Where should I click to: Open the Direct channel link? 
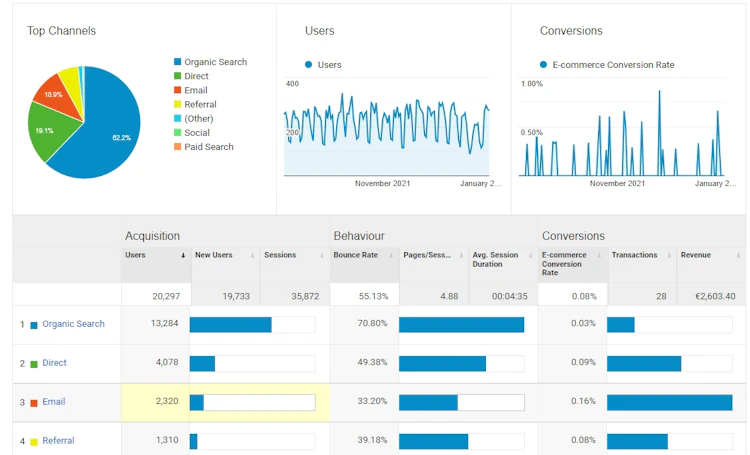pyautogui.click(x=55, y=363)
